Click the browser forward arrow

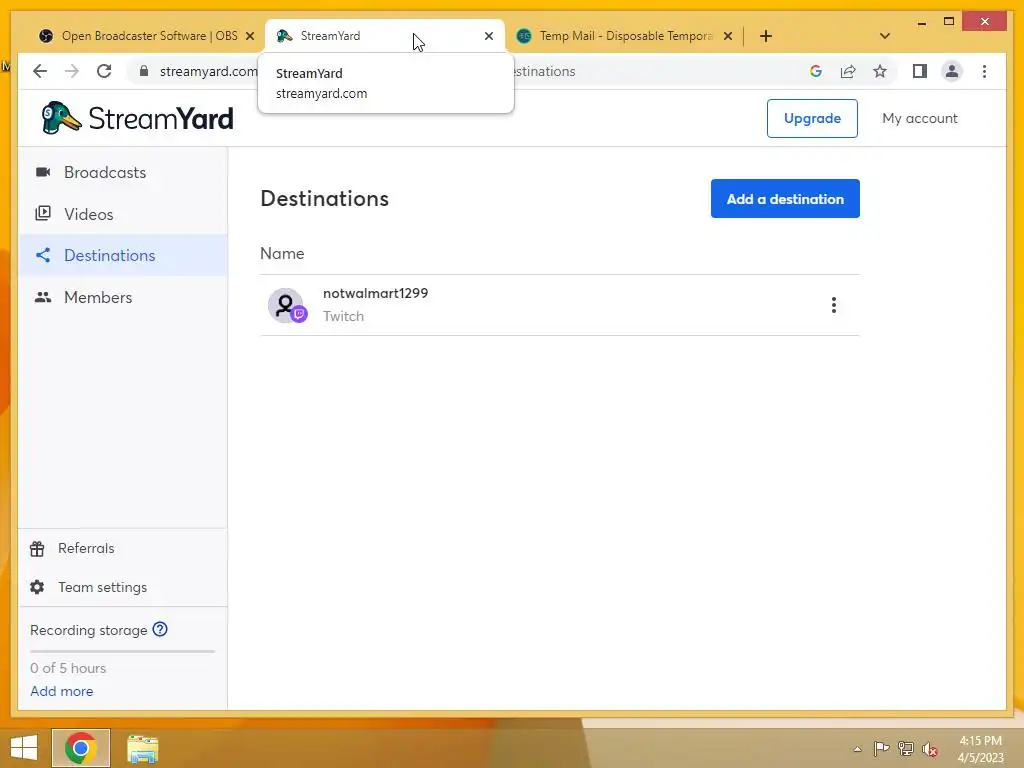[72, 71]
